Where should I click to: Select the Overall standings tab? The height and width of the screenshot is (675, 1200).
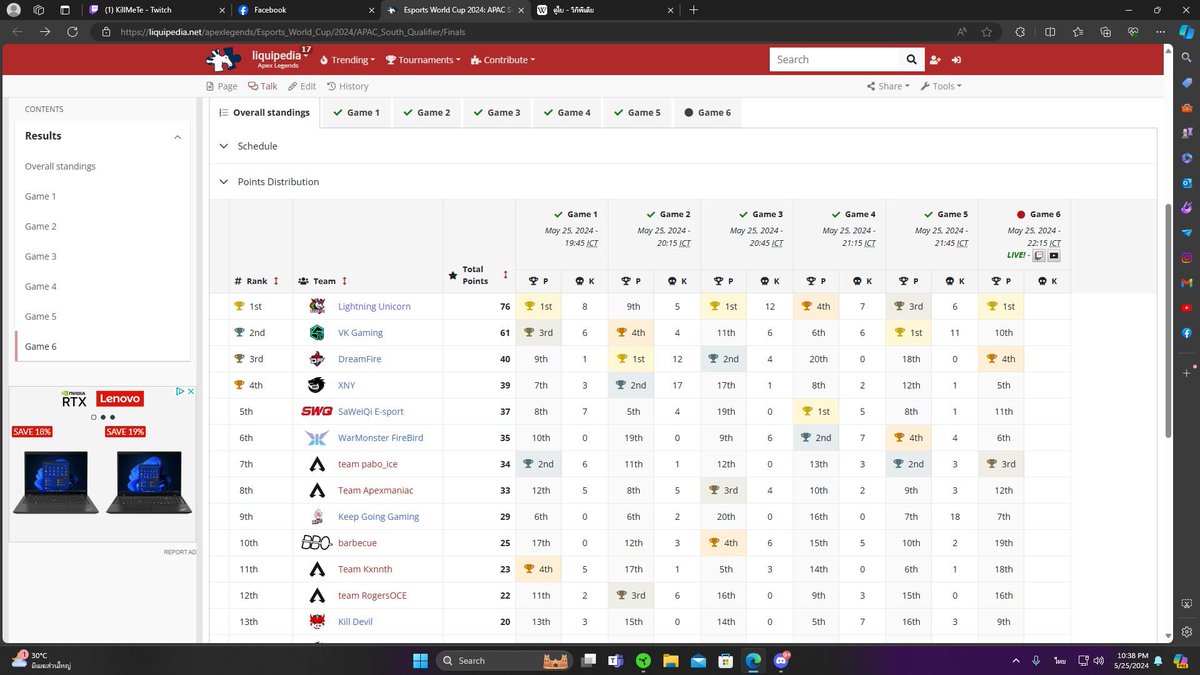point(265,113)
